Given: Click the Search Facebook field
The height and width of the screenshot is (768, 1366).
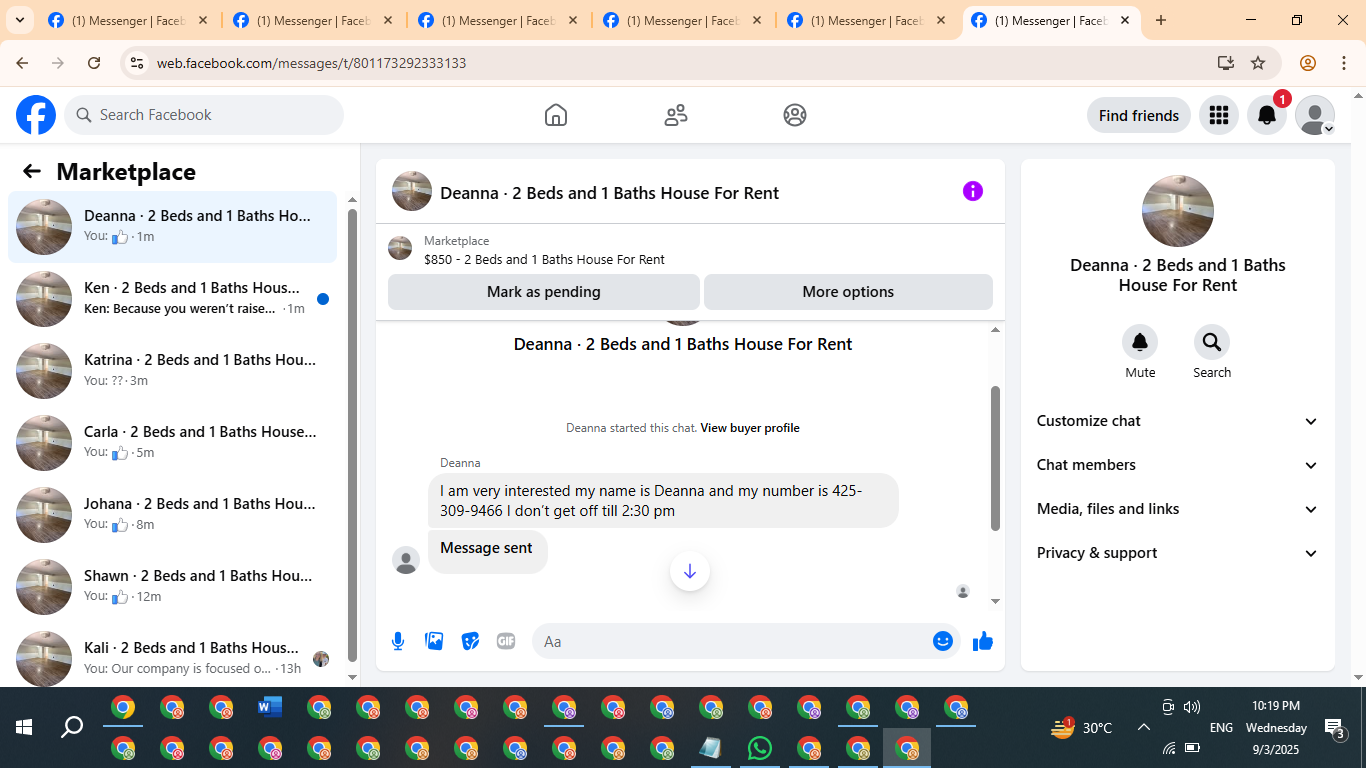Looking at the screenshot, I should point(204,115).
